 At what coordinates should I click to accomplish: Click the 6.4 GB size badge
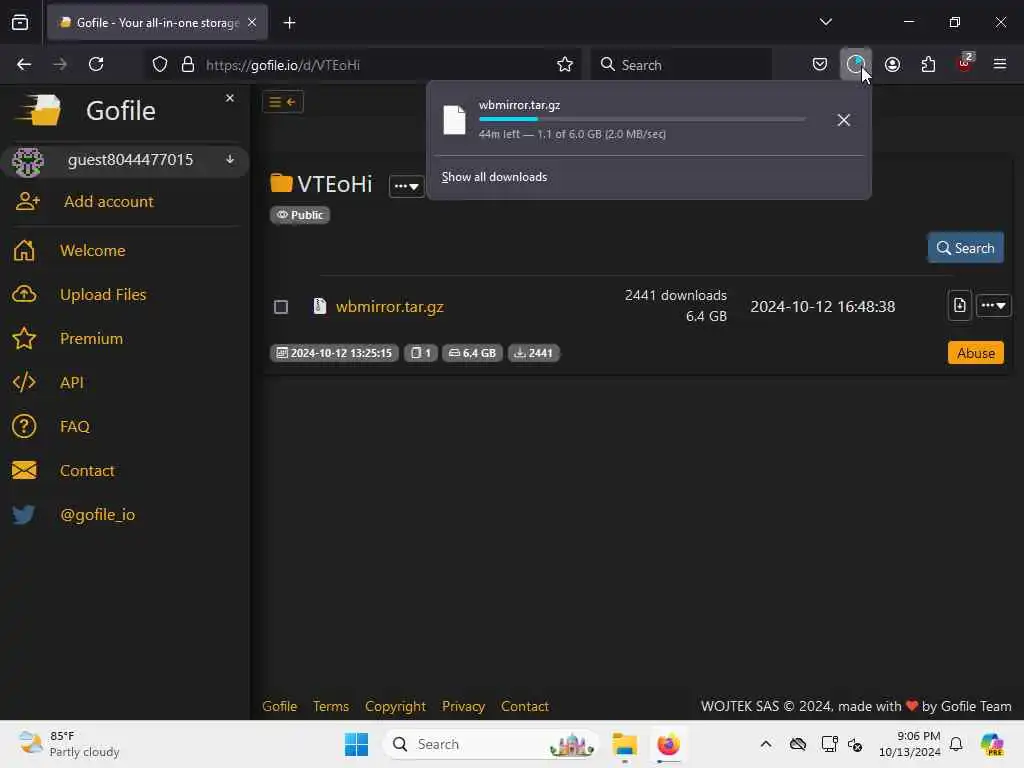(x=472, y=353)
